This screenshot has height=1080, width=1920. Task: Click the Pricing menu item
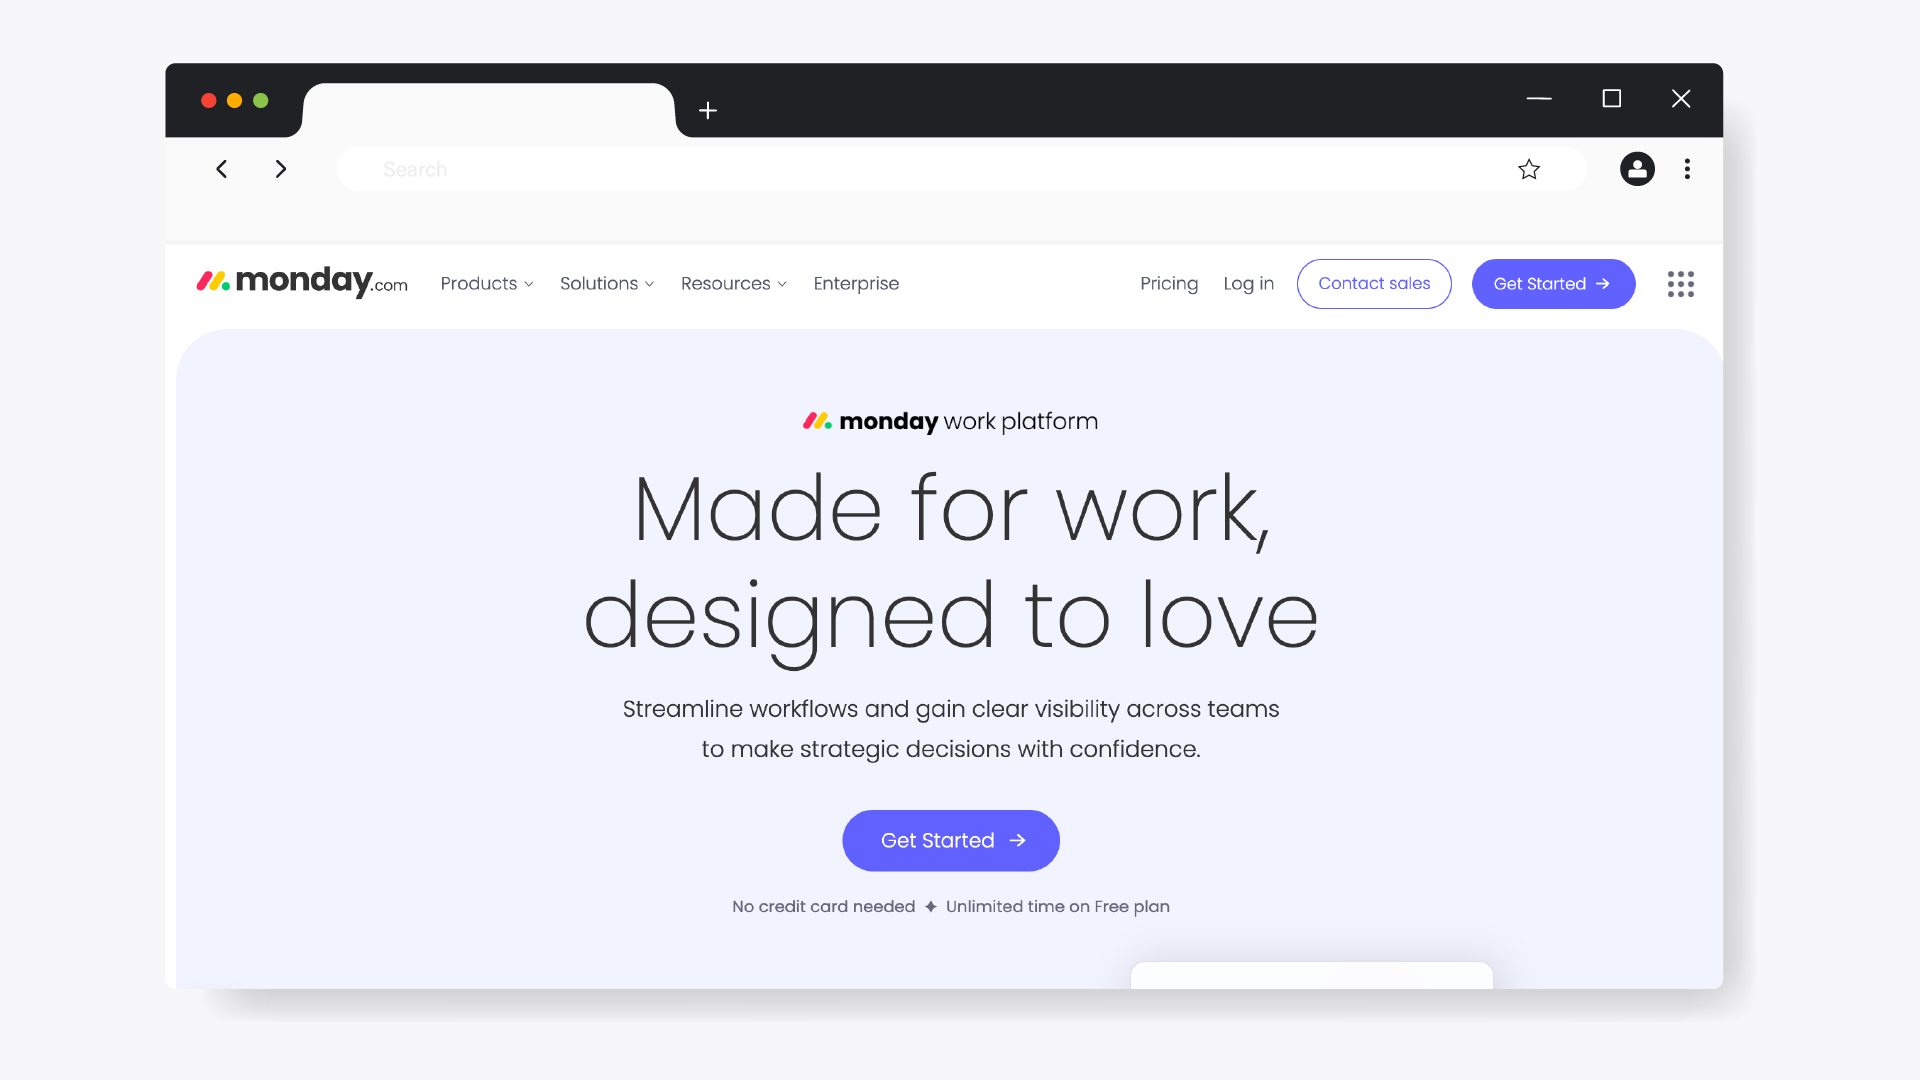coord(1168,284)
